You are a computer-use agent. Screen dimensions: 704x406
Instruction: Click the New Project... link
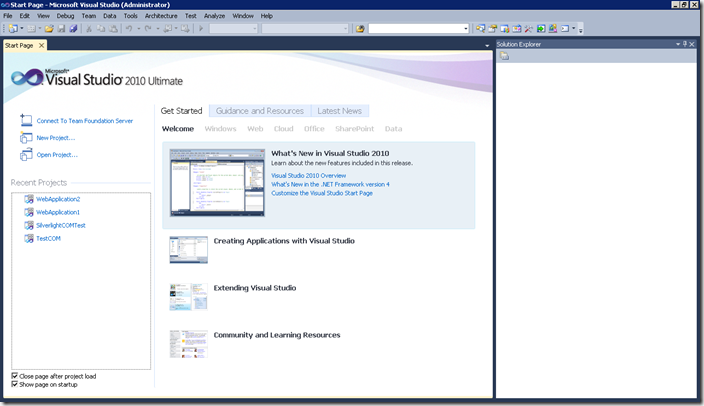click(56, 138)
